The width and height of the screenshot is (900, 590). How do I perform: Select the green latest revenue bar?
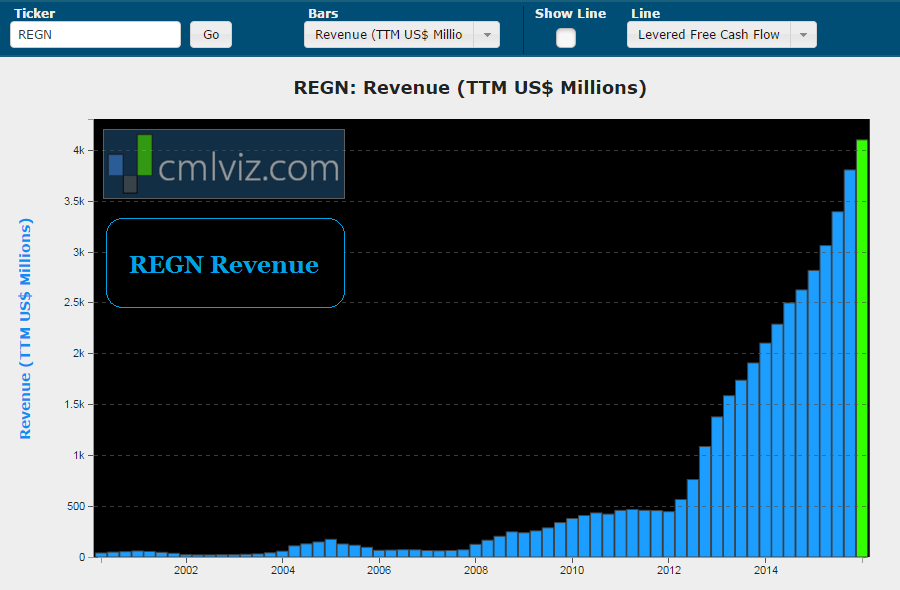click(x=862, y=348)
